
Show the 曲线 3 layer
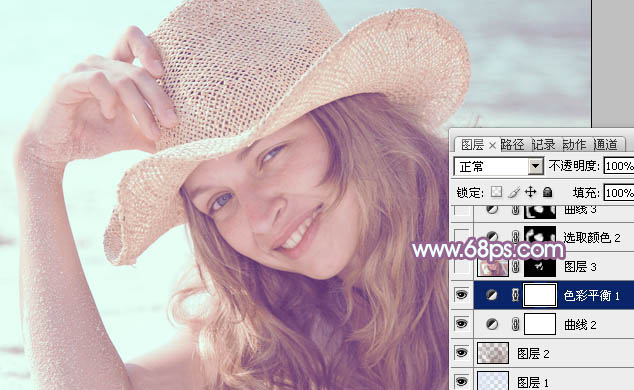[461, 210]
